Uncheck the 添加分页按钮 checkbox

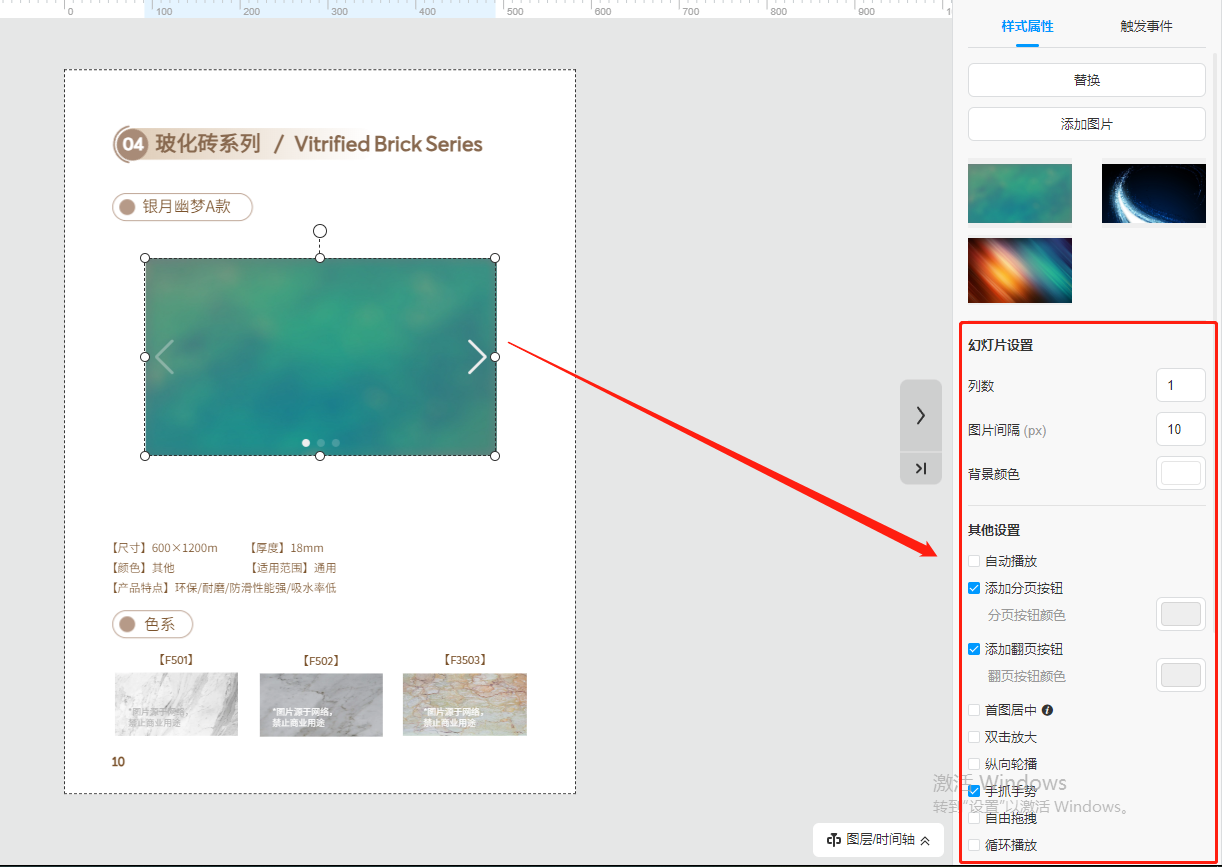(974, 588)
